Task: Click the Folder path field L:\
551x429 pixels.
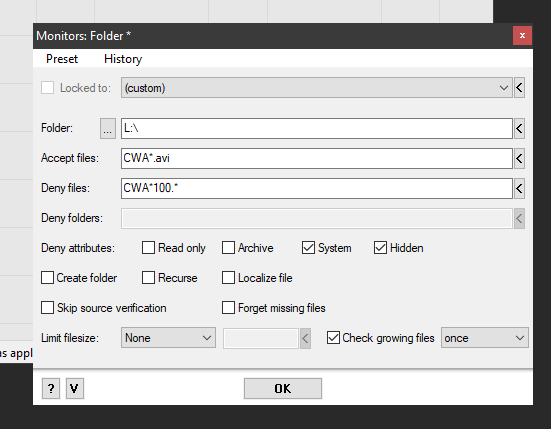Action: 316,128
